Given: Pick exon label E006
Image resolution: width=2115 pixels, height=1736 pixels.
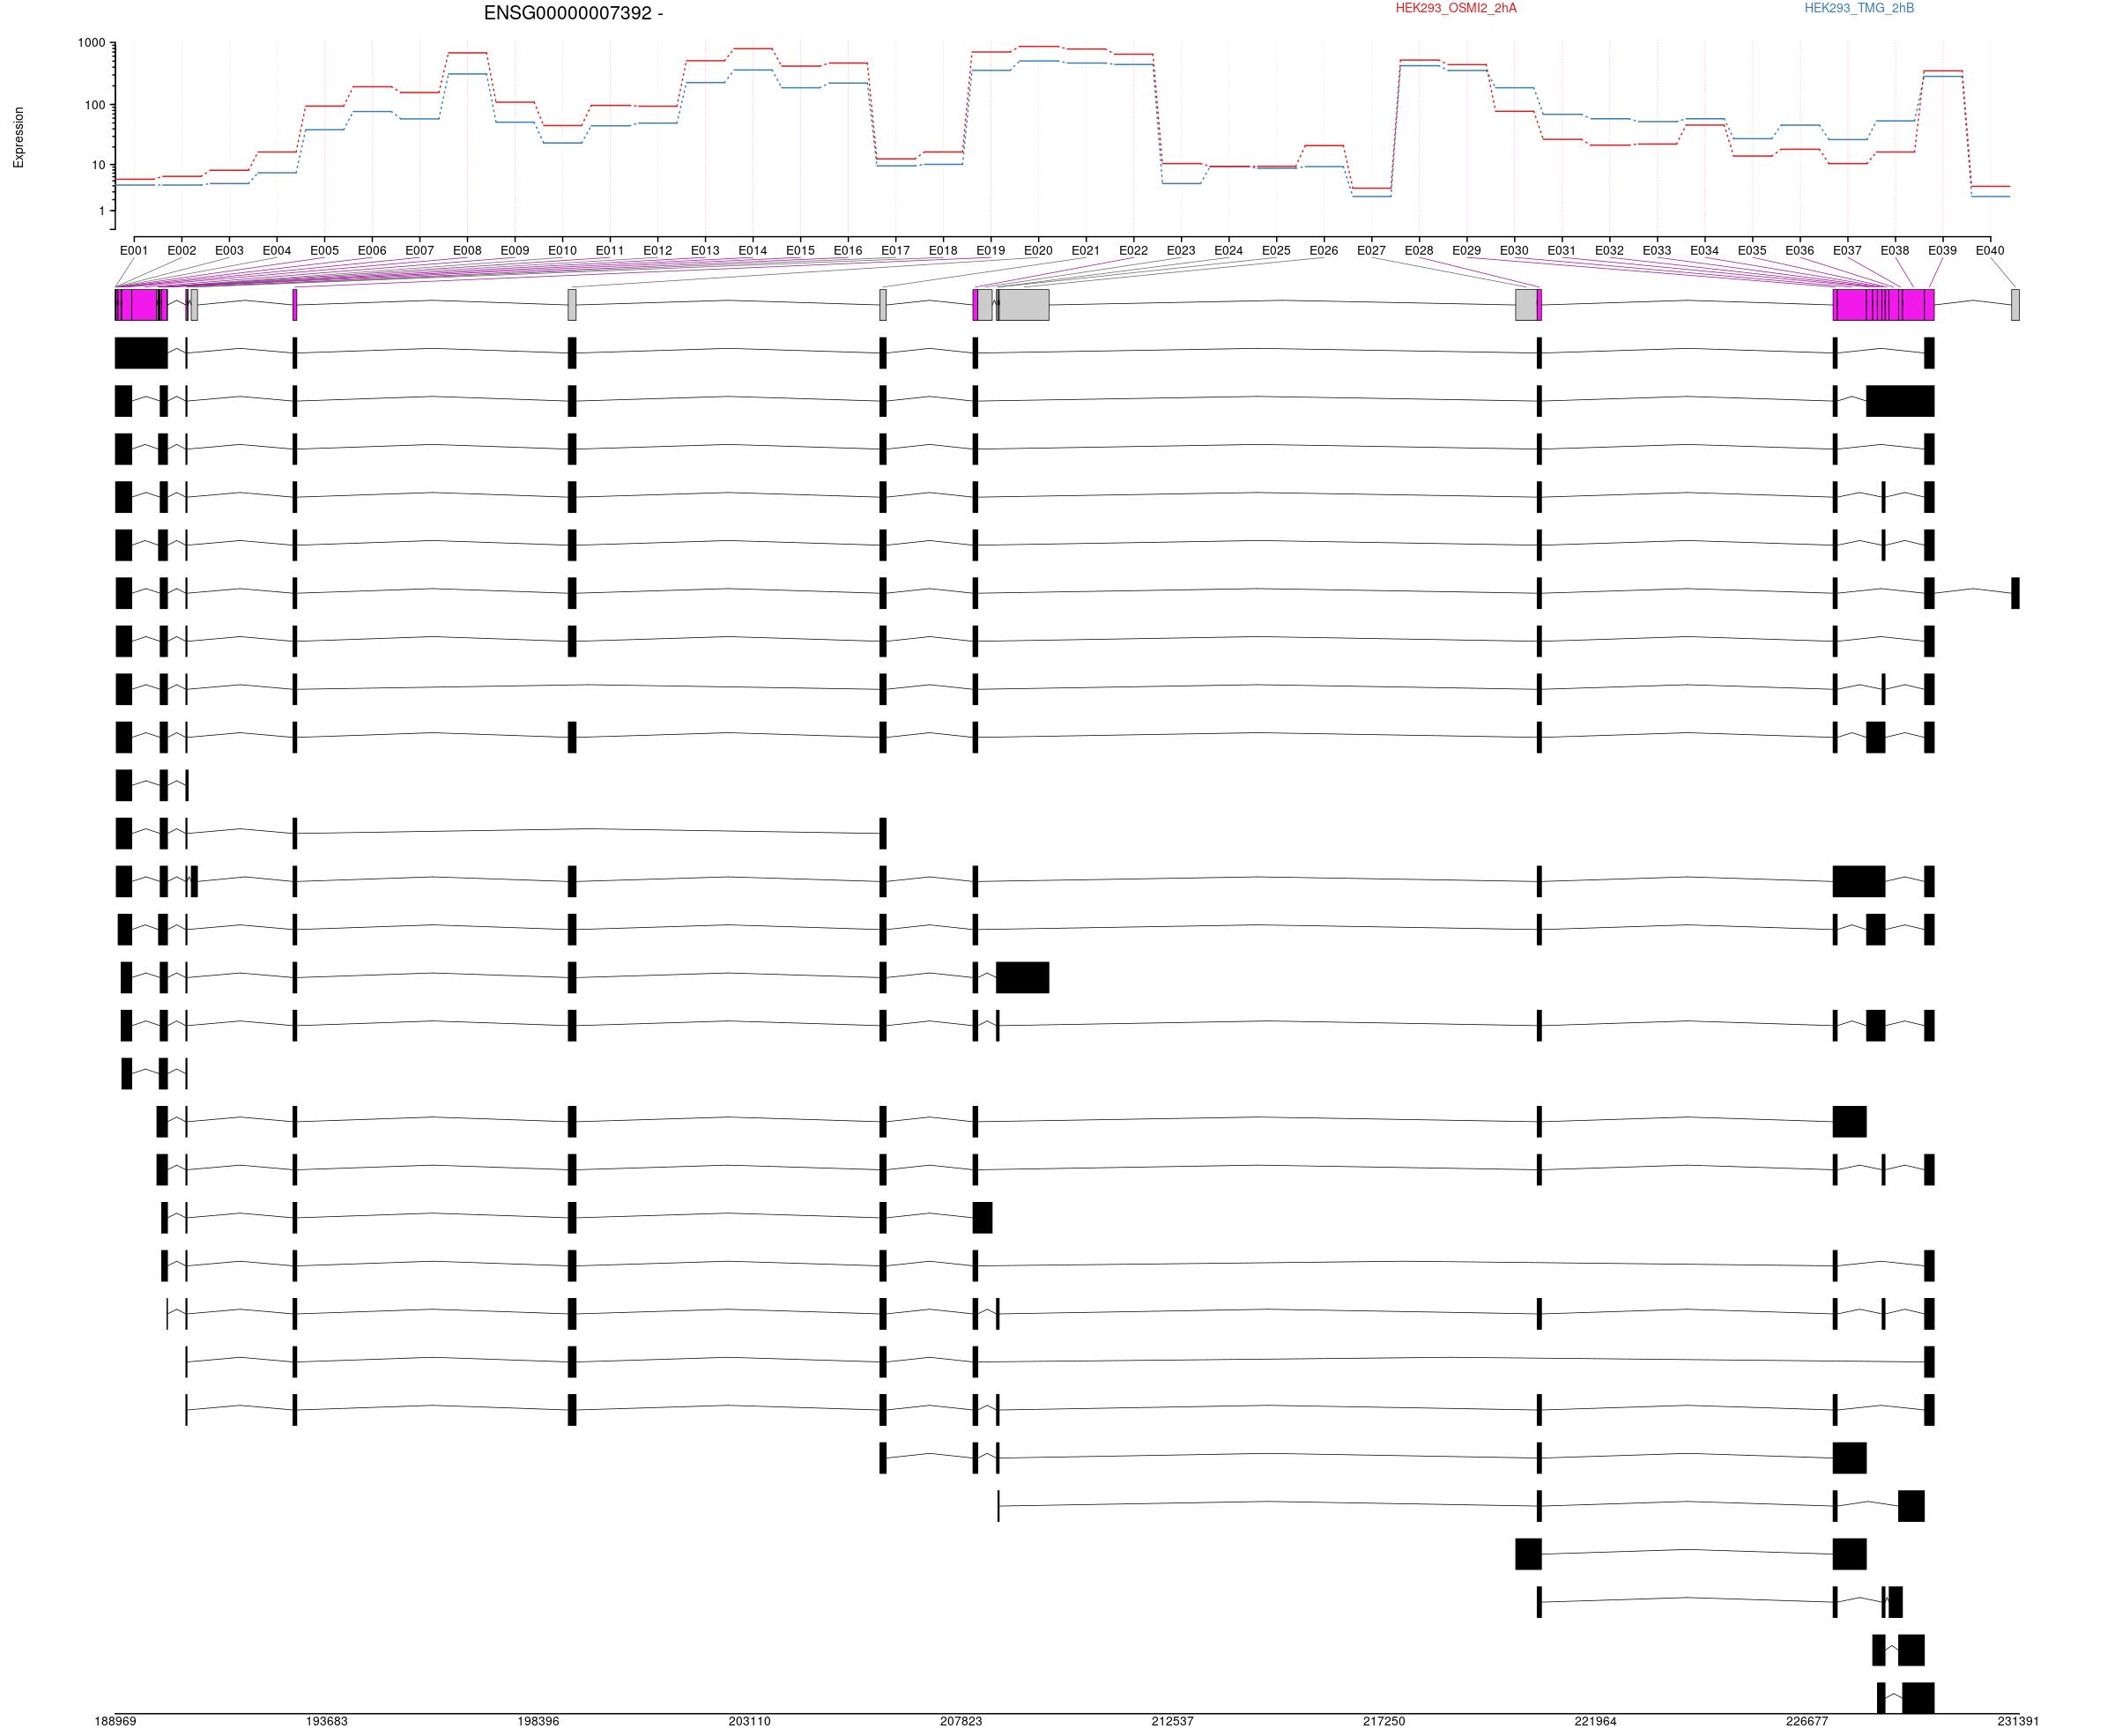Looking at the screenshot, I should tap(372, 251).
